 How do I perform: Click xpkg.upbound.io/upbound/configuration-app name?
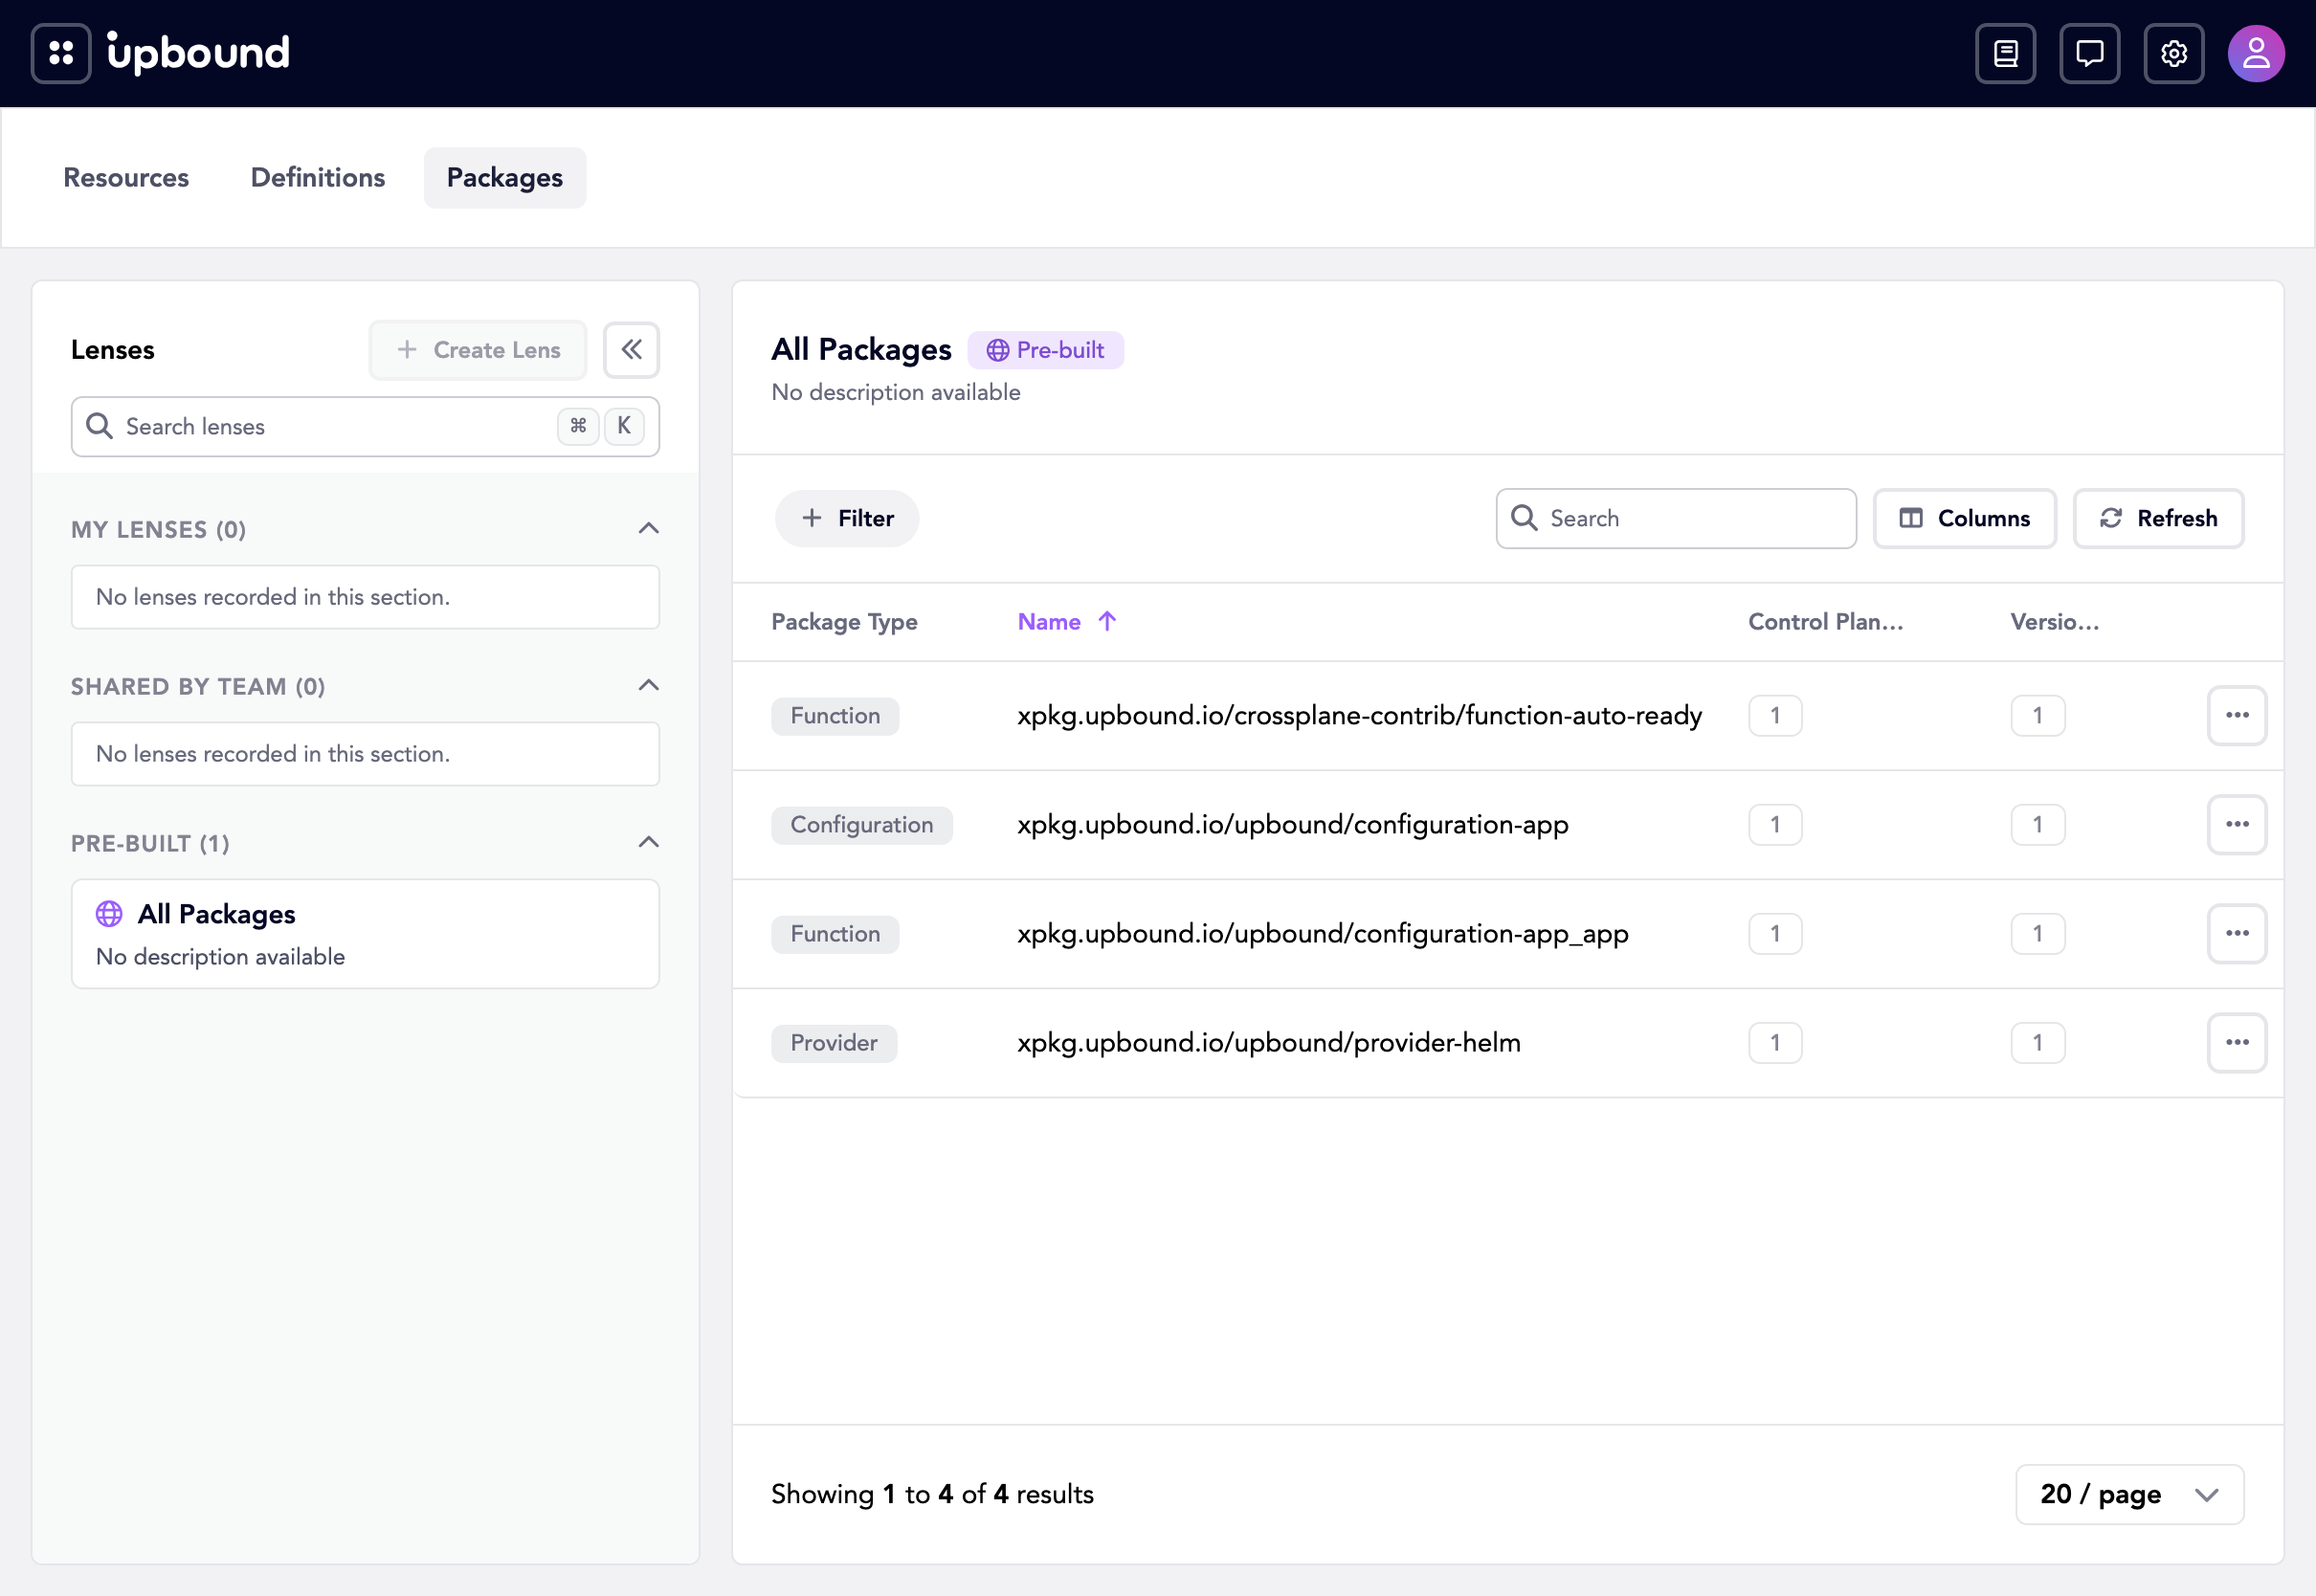coord(1292,824)
